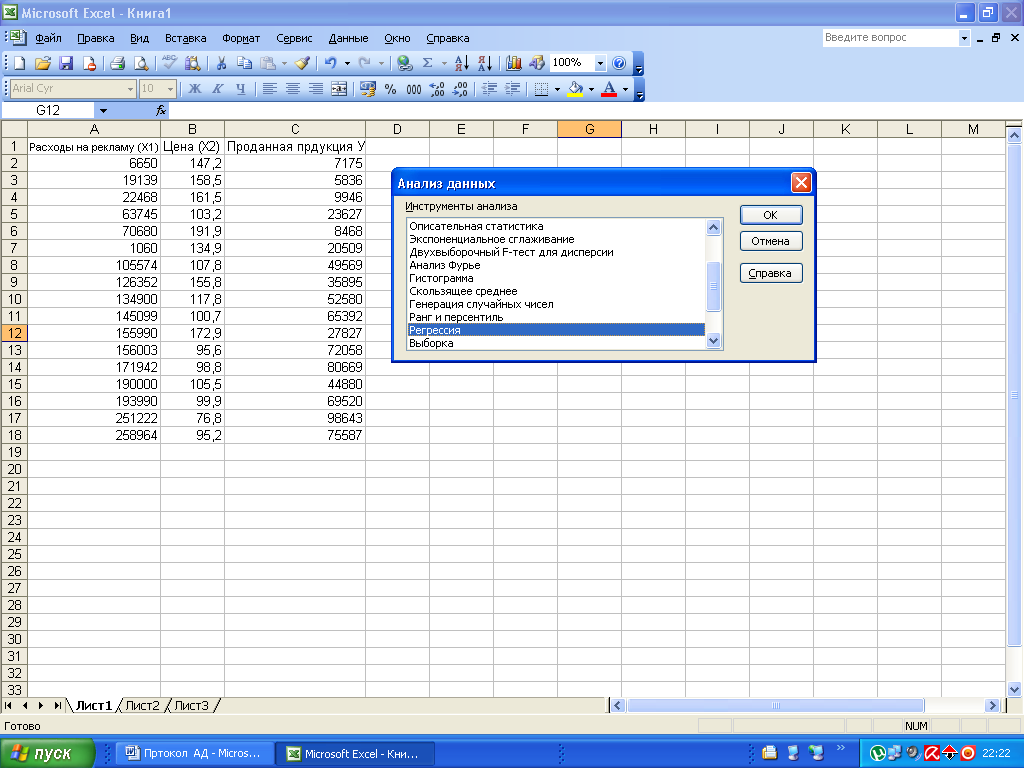Apply percent style formatting icon
Screen dimensions: 1024x768
tap(391, 89)
